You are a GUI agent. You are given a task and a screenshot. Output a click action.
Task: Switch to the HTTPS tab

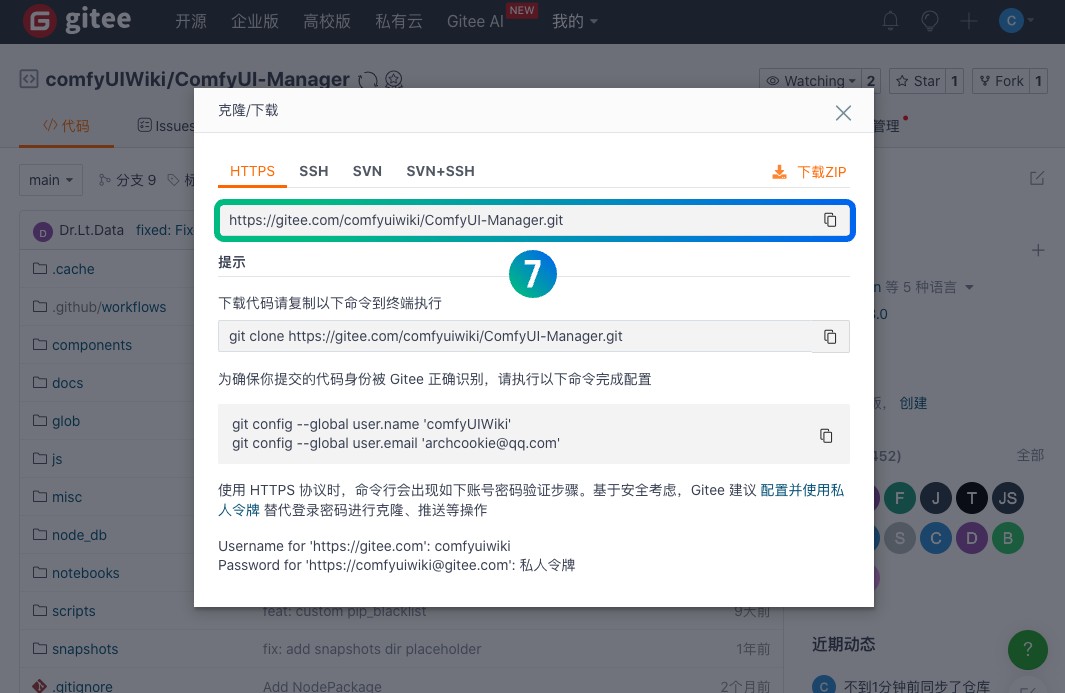click(252, 171)
